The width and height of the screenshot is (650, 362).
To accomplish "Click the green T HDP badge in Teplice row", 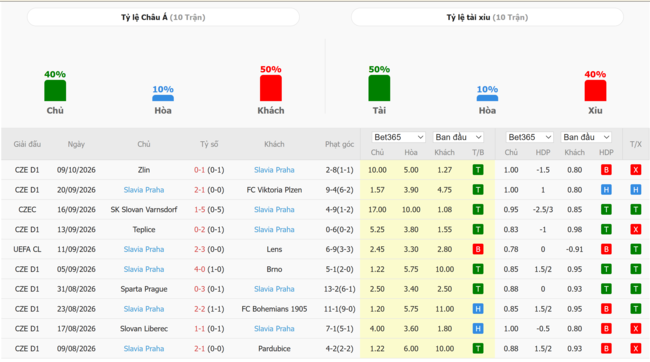I will (x=606, y=229).
